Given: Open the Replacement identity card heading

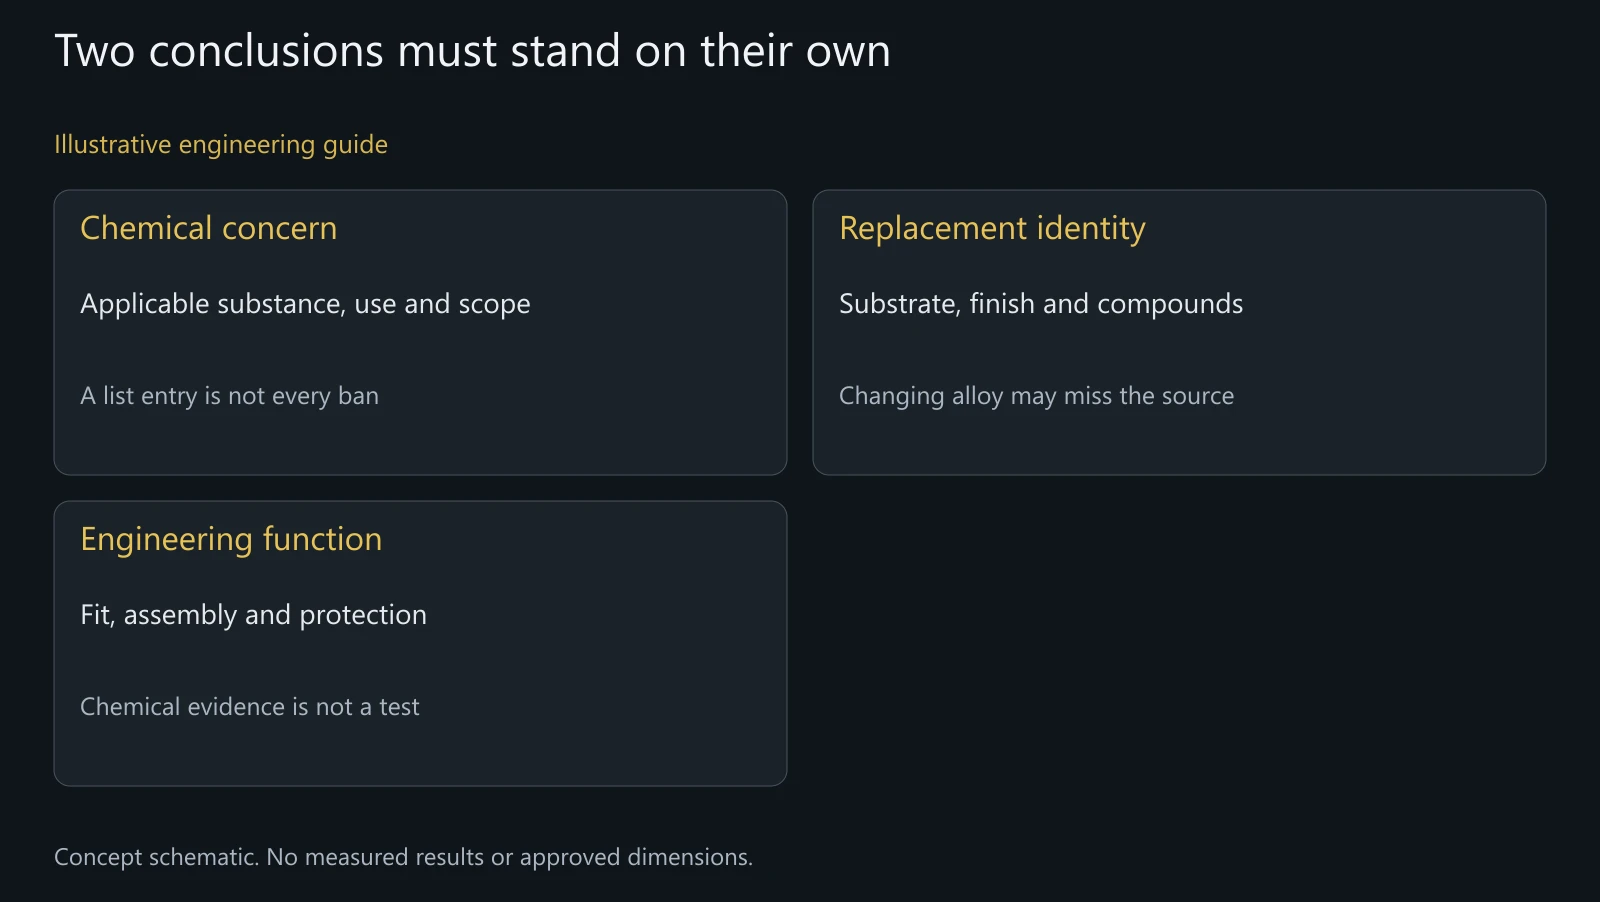Looking at the screenshot, I should pos(992,228).
